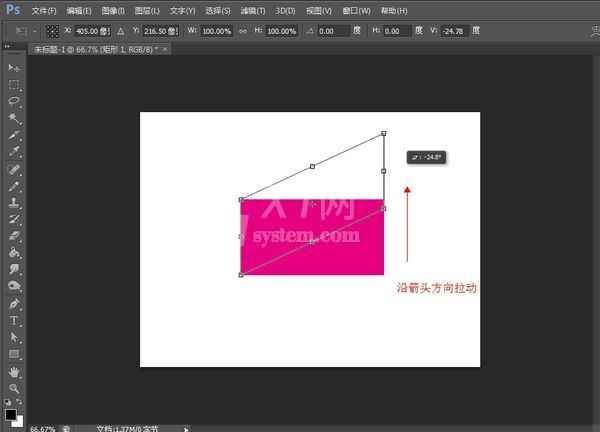Select the Move tool
This screenshot has height=432, width=600.
click(x=14, y=68)
